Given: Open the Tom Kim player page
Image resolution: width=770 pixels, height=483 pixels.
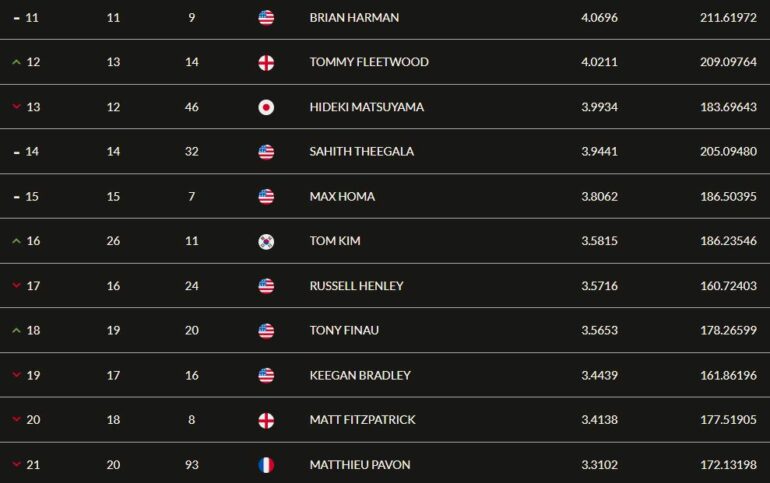Looking at the screenshot, I should 335,241.
